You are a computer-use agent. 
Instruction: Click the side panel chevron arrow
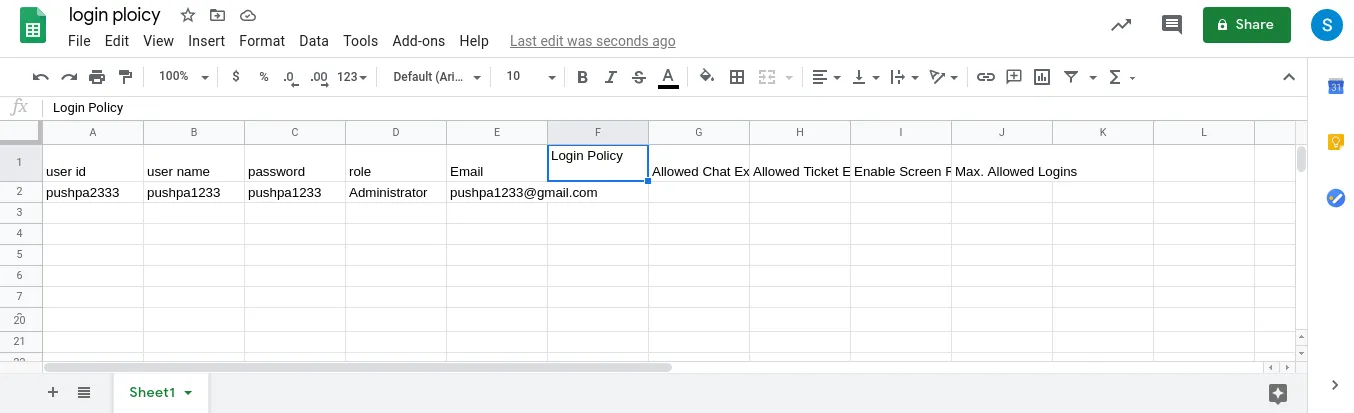pyautogui.click(x=1335, y=385)
